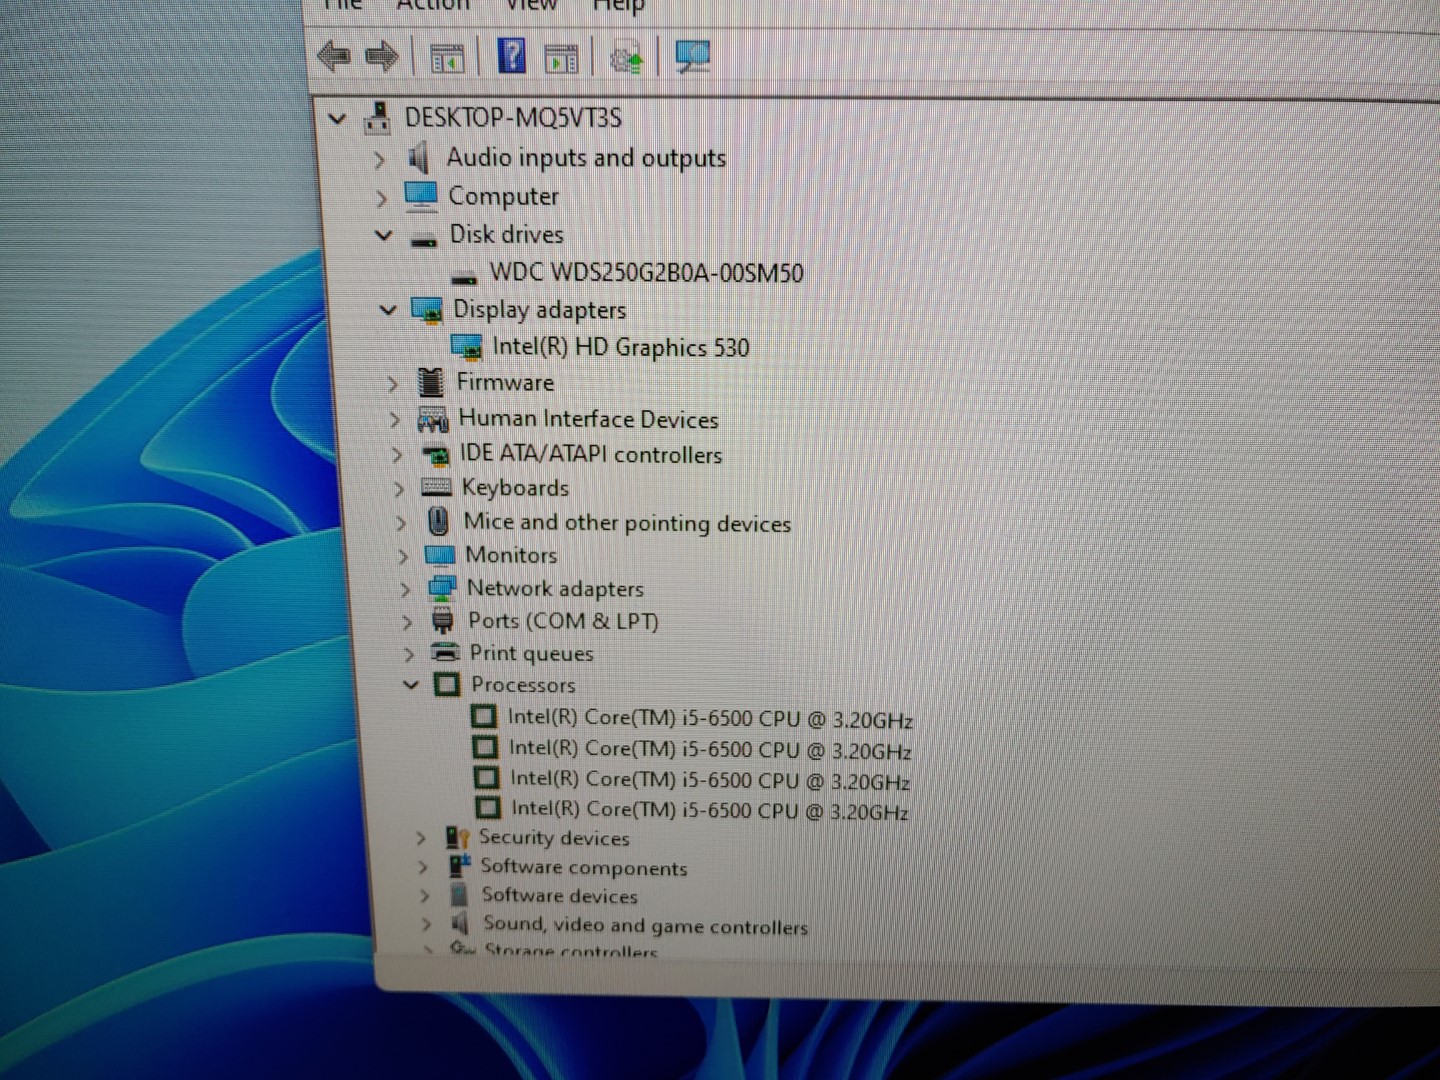Click the Forward arrow toolbar icon

pyautogui.click(x=382, y=57)
